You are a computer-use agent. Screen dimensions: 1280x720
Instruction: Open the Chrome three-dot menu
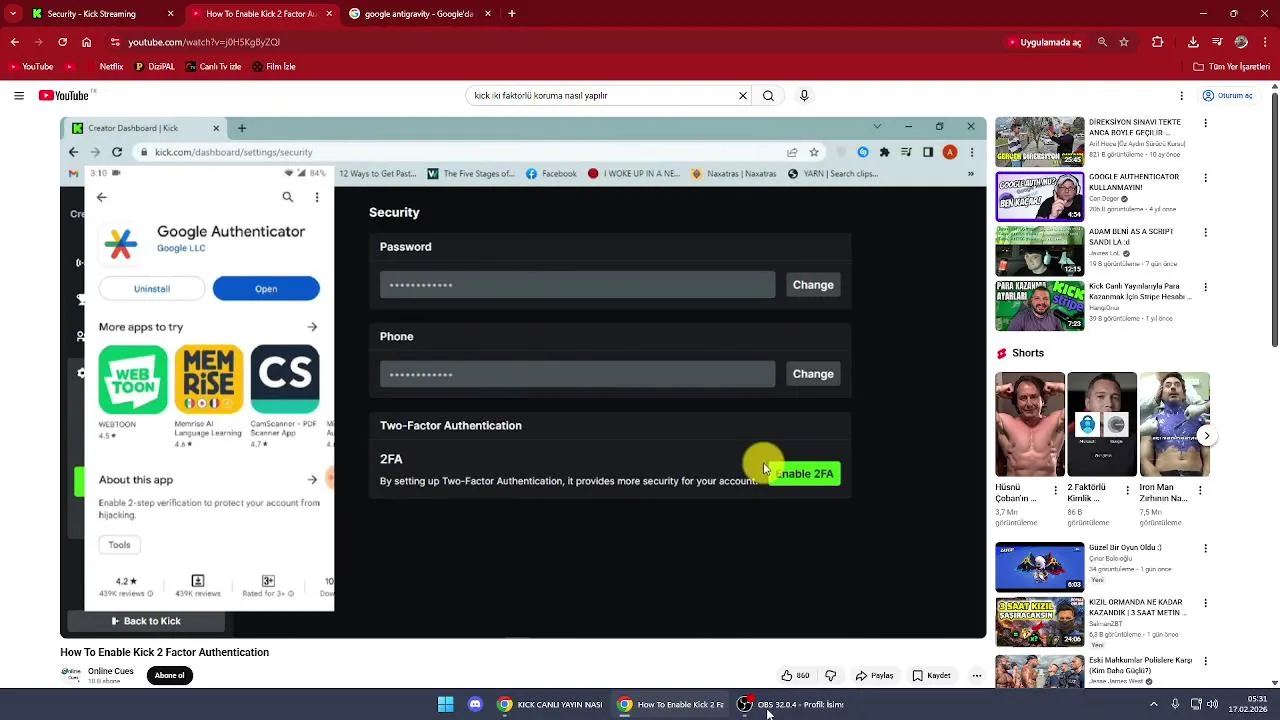click(1265, 42)
